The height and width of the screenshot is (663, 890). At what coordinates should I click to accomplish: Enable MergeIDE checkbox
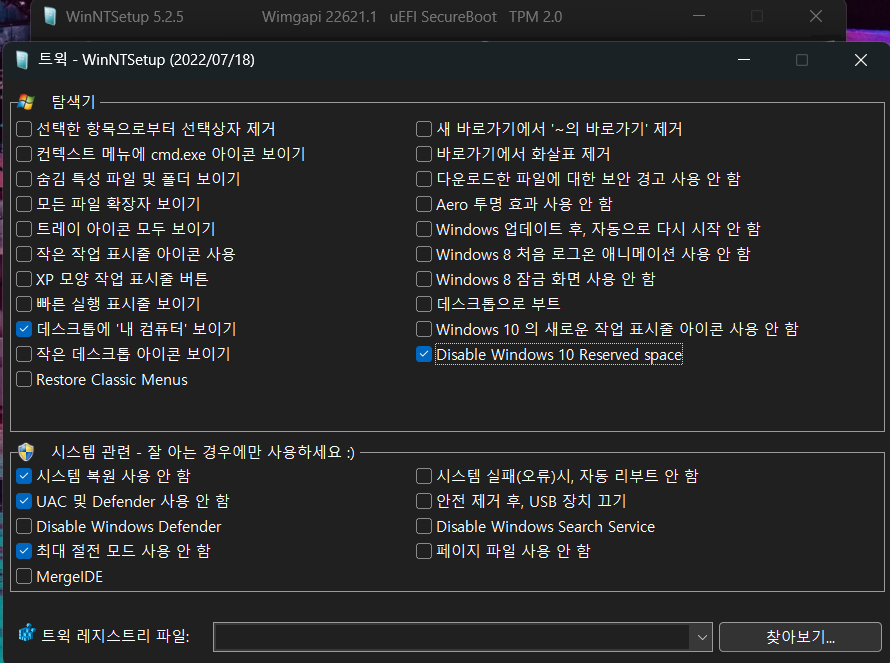click(x=24, y=576)
